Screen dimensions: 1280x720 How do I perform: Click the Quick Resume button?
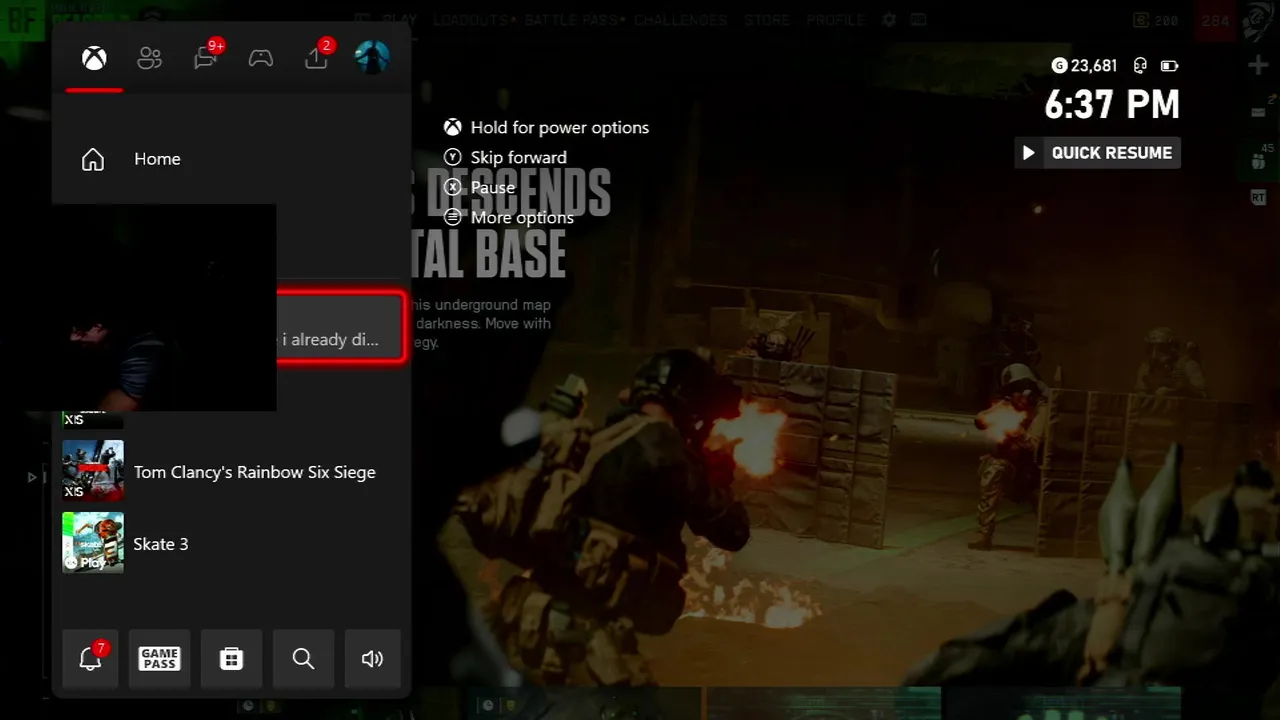point(1097,153)
